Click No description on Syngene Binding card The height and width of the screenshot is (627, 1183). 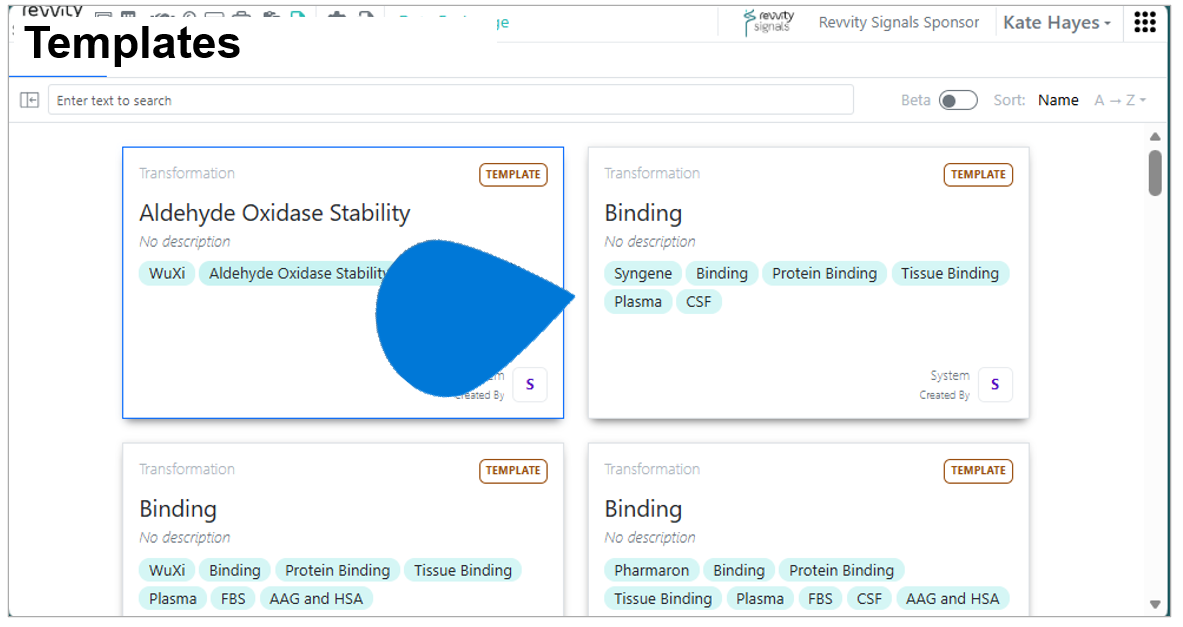(x=650, y=241)
